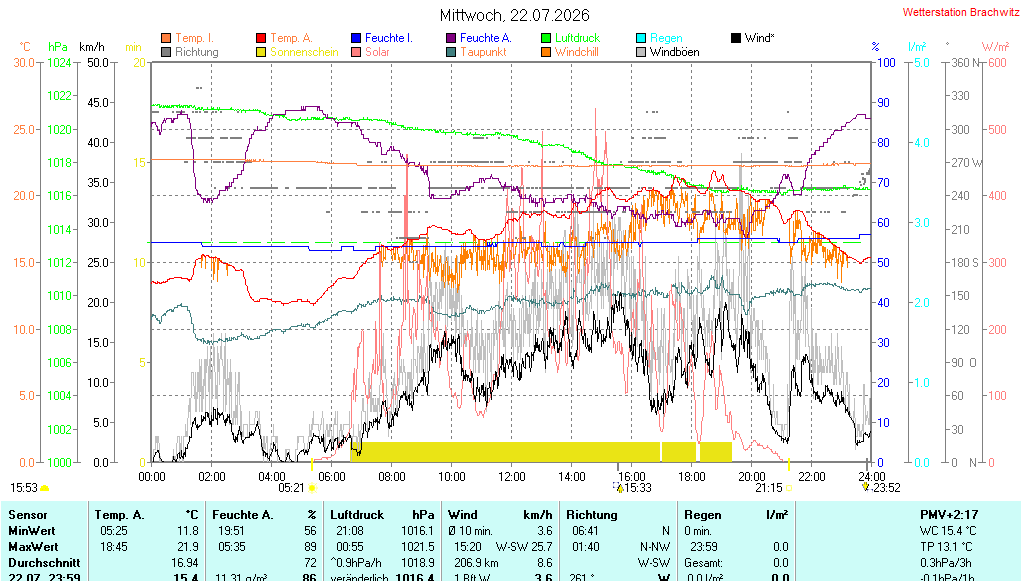The height and width of the screenshot is (581, 1021).
Task: Click the red Temp. A. legend swatch
Action: click(261, 38)
